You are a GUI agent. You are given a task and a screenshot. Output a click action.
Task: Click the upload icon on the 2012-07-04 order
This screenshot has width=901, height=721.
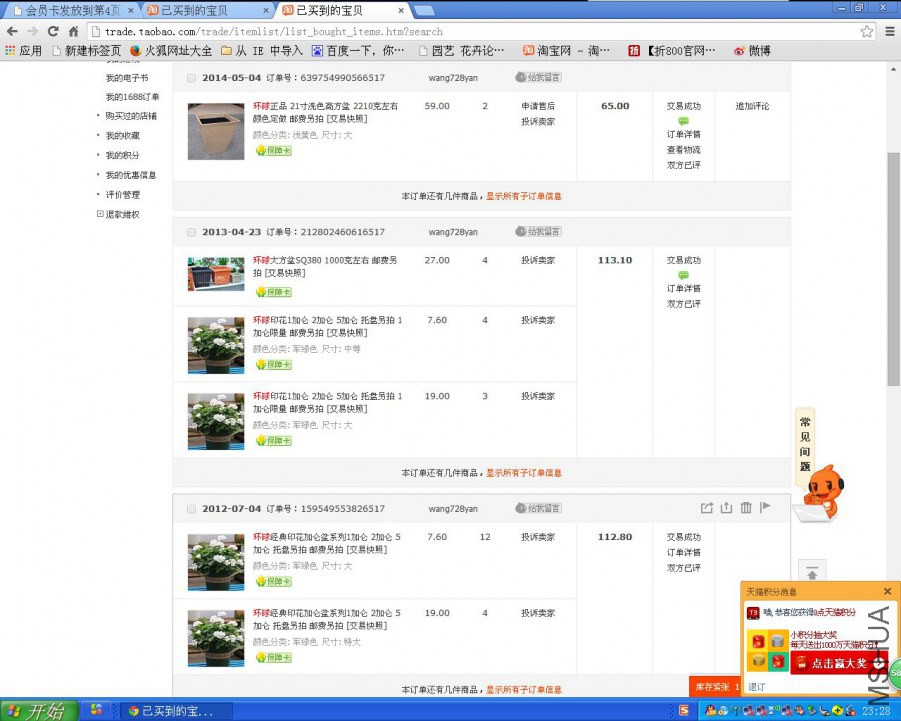(x=727, y=508)
